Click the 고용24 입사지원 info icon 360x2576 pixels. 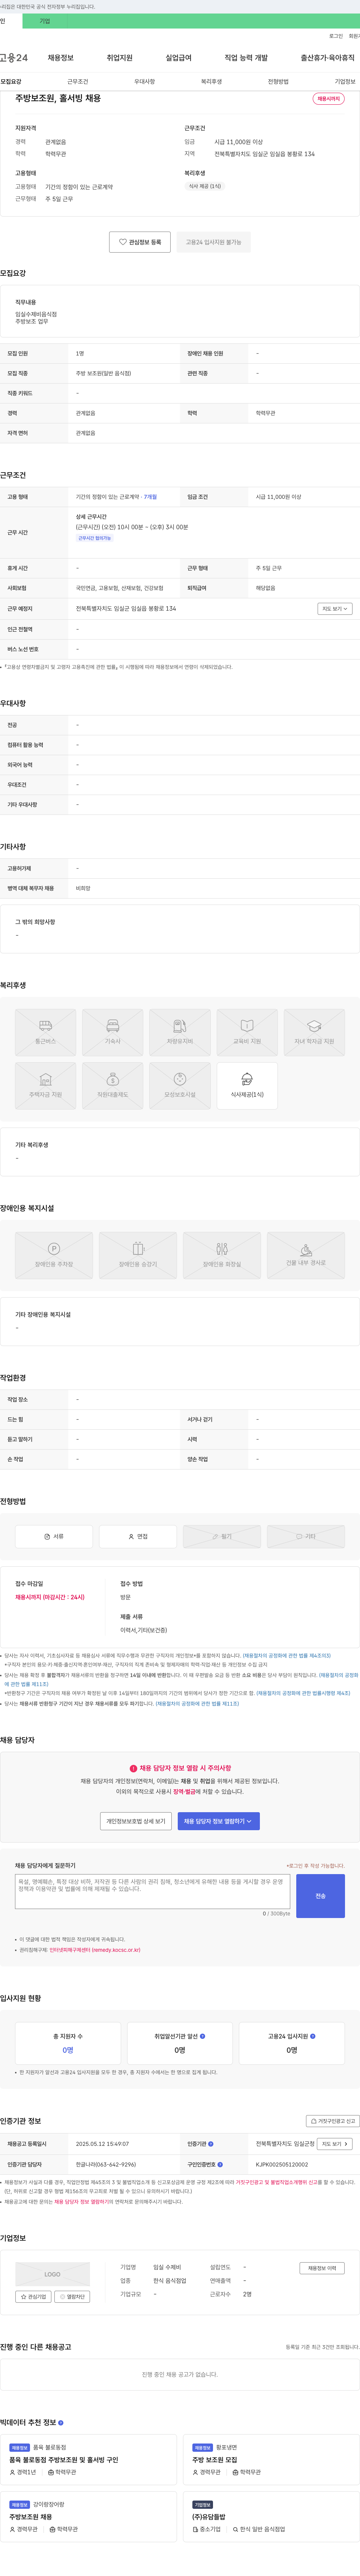coord(313,2036)
